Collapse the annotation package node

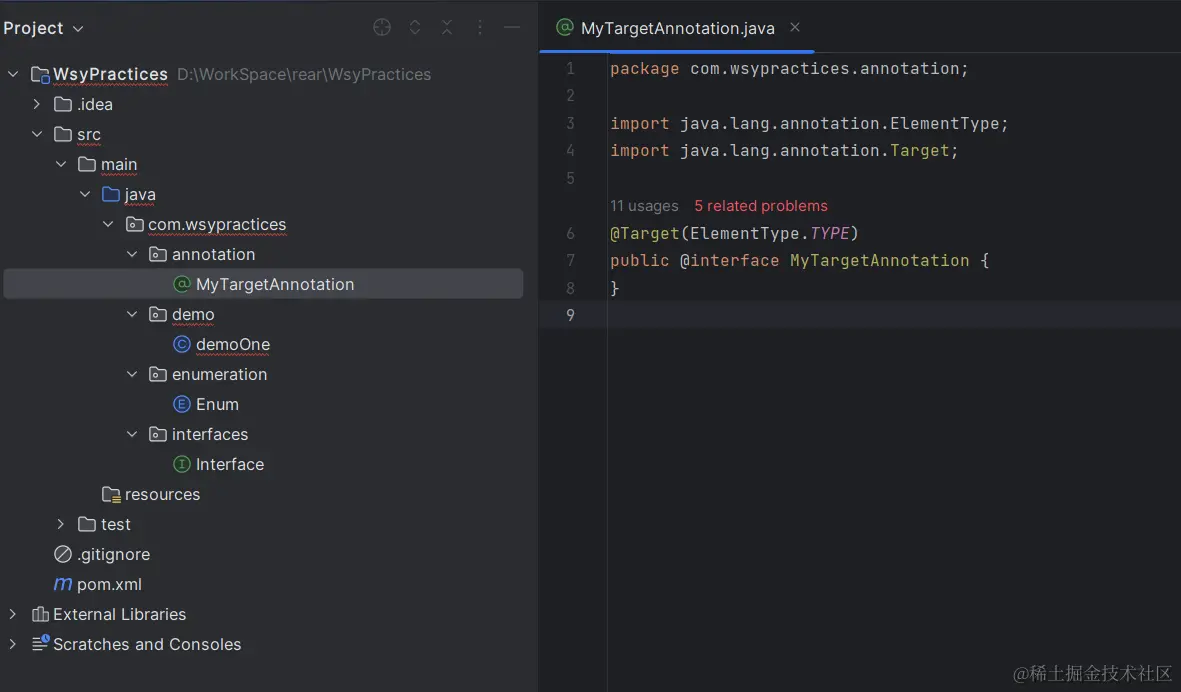(x=133, y=254)
